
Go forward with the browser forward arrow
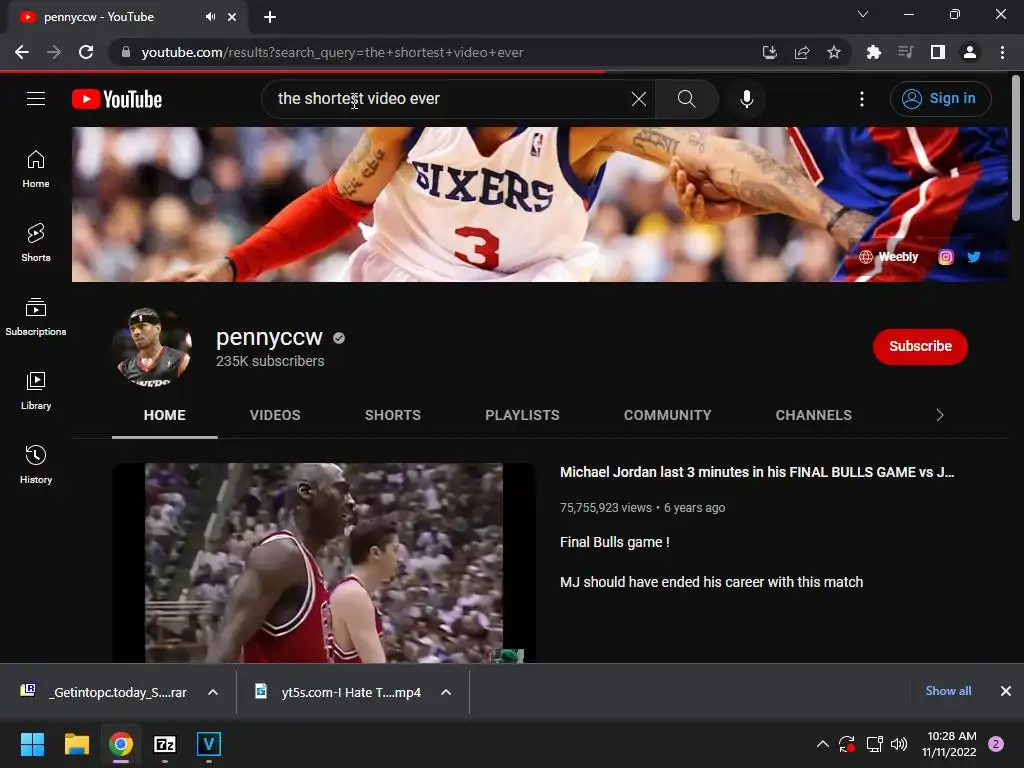coord(54,52)
